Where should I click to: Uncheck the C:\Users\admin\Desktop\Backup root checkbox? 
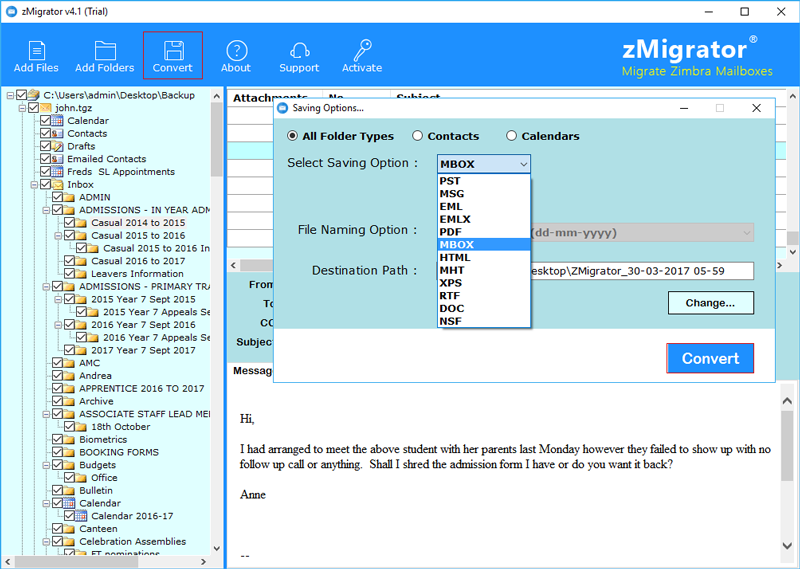[x=21, y=95]
